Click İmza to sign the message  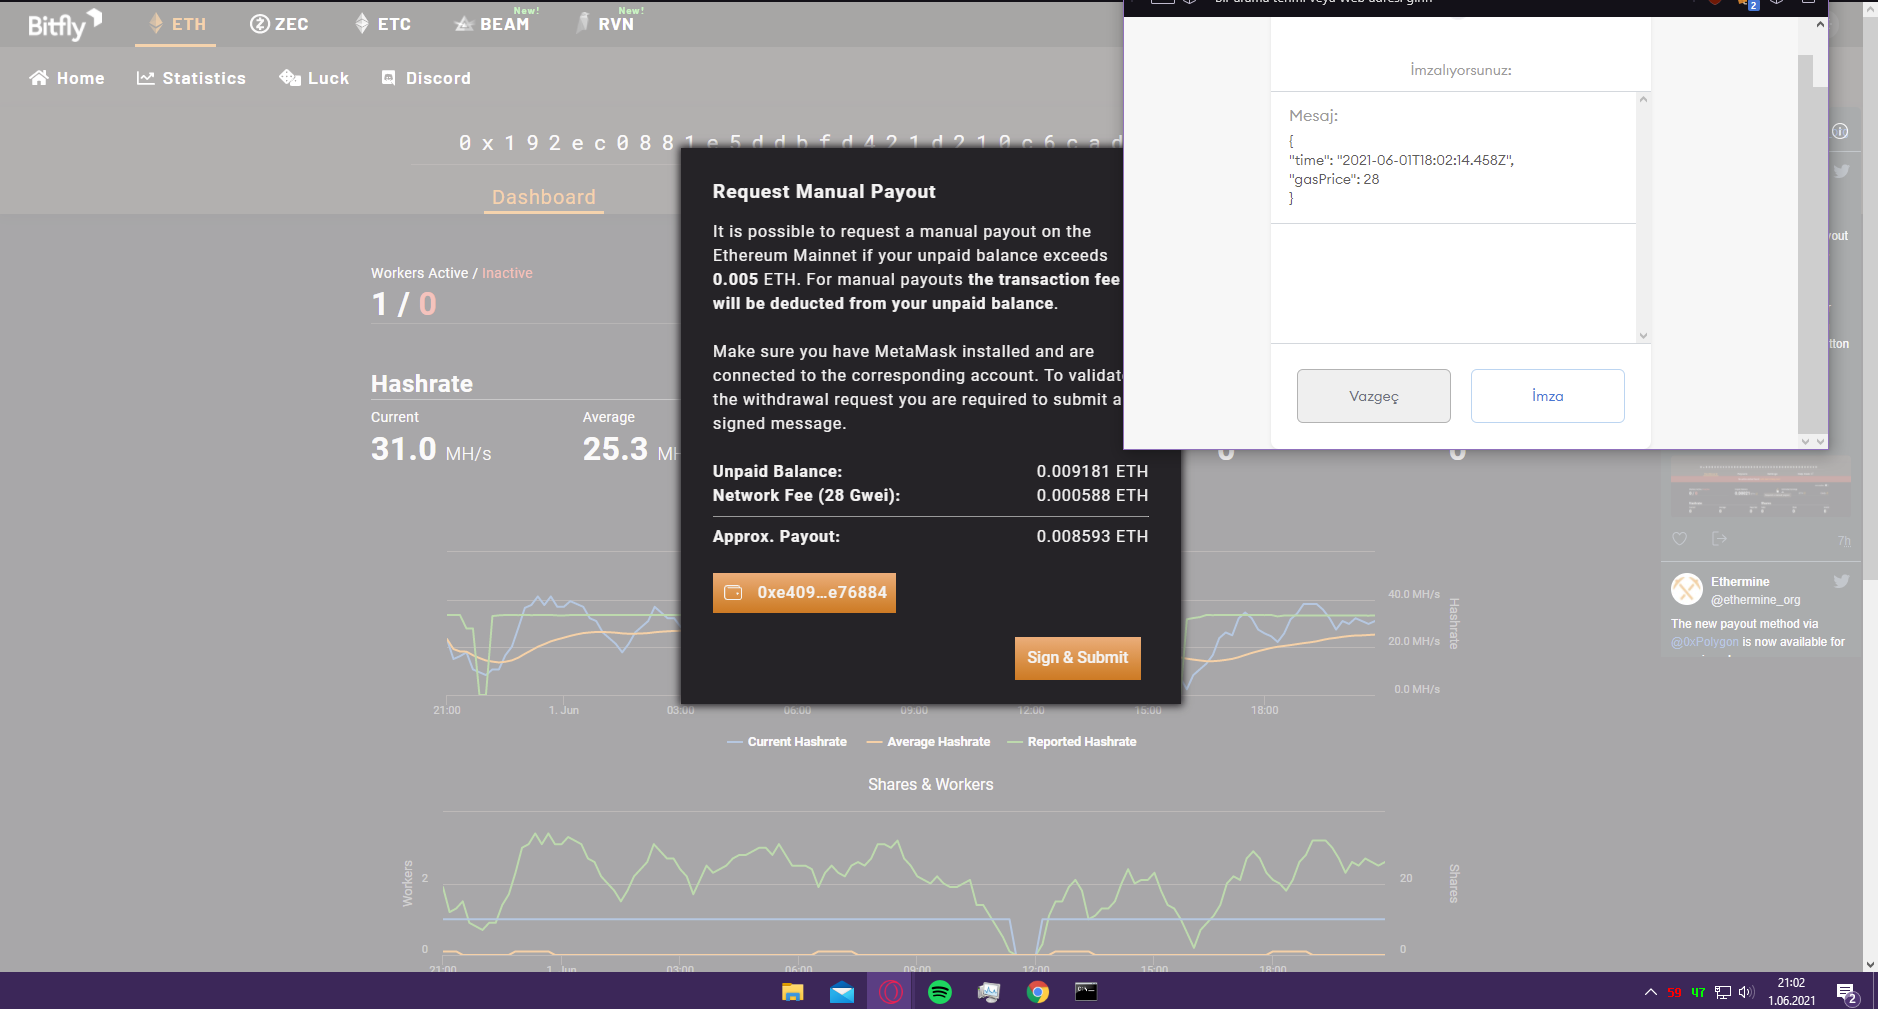point(1547,396)
